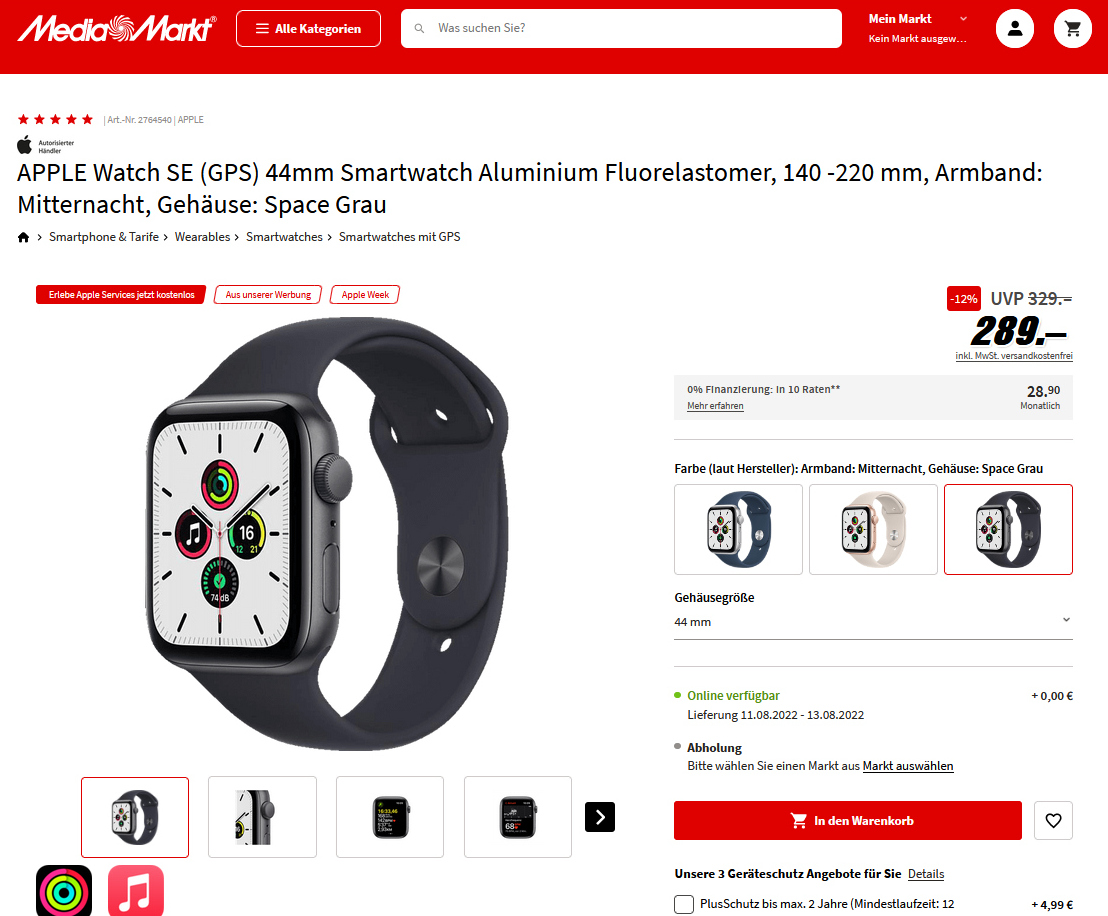This screenshot has height=916, width=1108.
Task: Click the MediaMarkt logo
Action: [117, 28]
